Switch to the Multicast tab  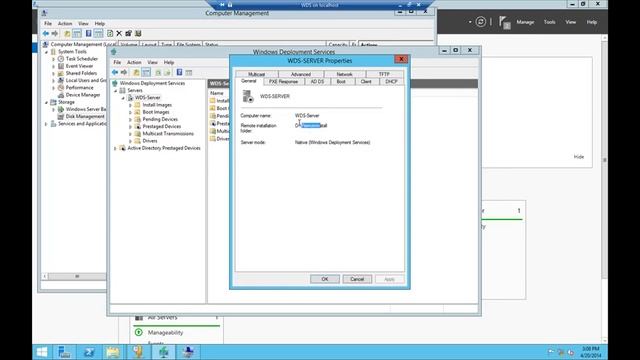point(257,74)
